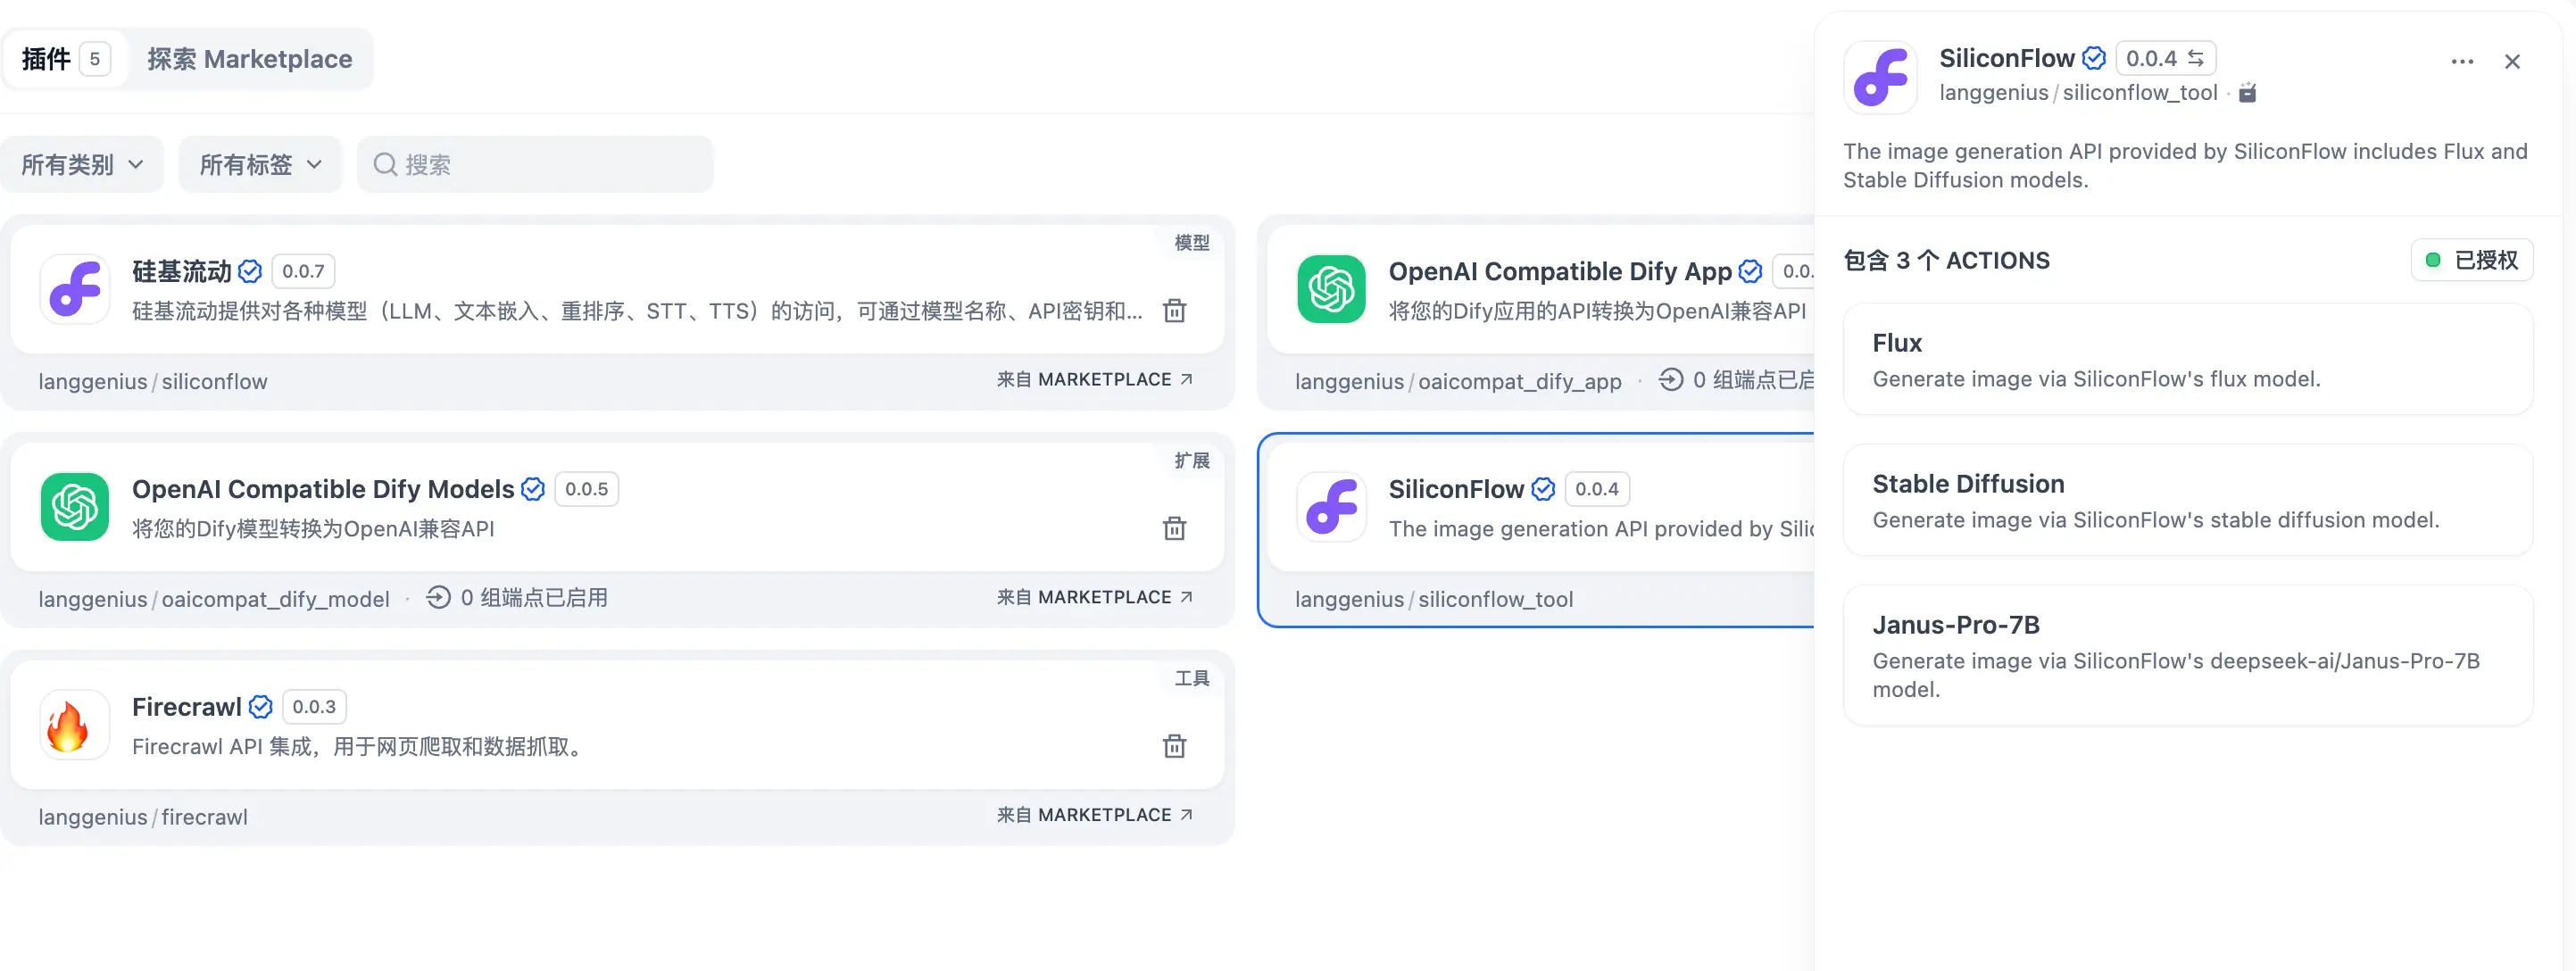Click the 搜索 plugin search field

535,164
